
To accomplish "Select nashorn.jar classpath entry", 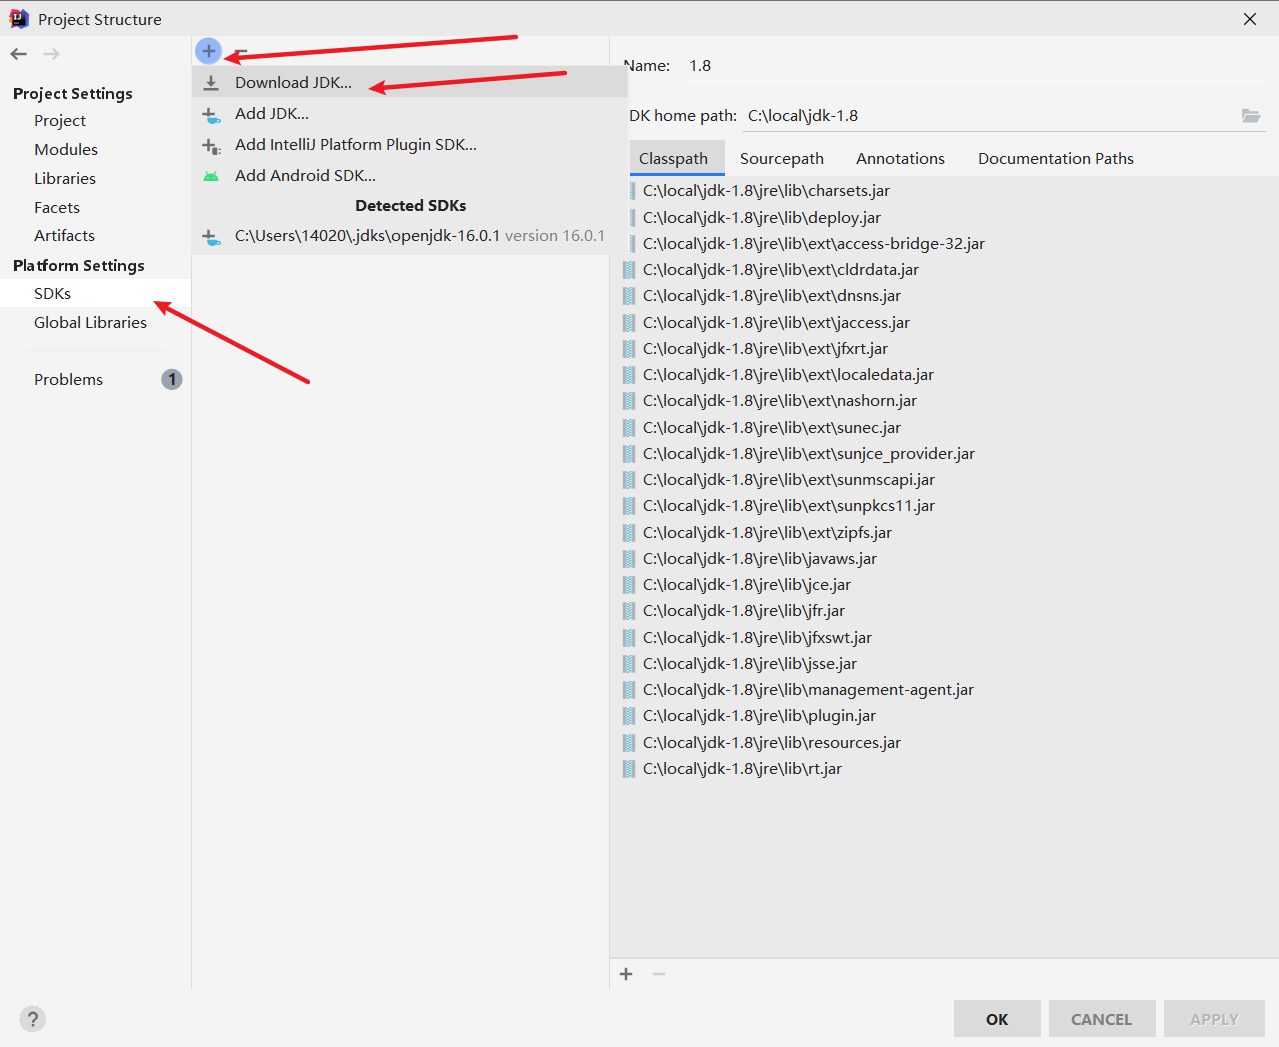I will 780,401.
